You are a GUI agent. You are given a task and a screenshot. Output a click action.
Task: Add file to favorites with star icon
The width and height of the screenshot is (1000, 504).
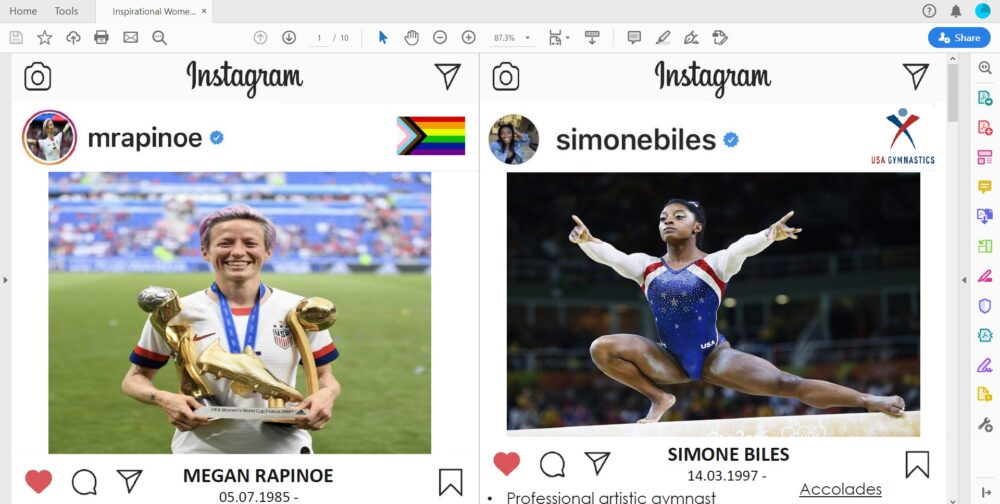coord(45,38)
